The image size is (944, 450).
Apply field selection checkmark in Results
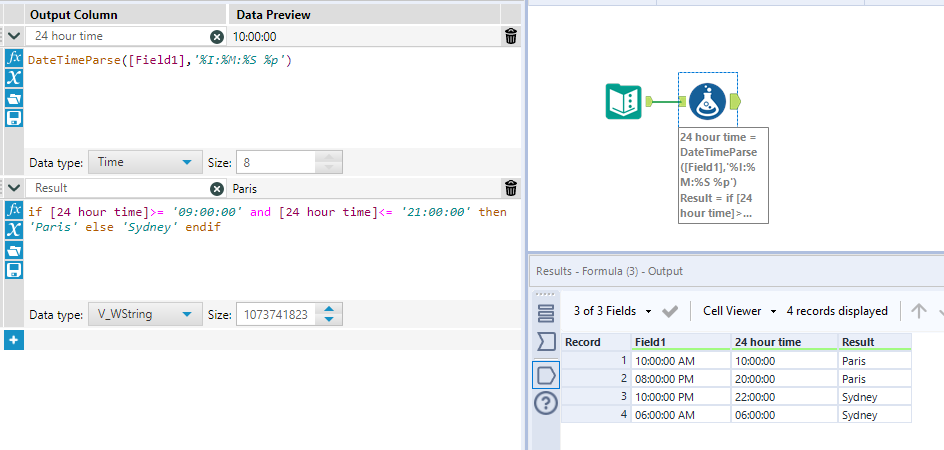(x=669, y=311)
